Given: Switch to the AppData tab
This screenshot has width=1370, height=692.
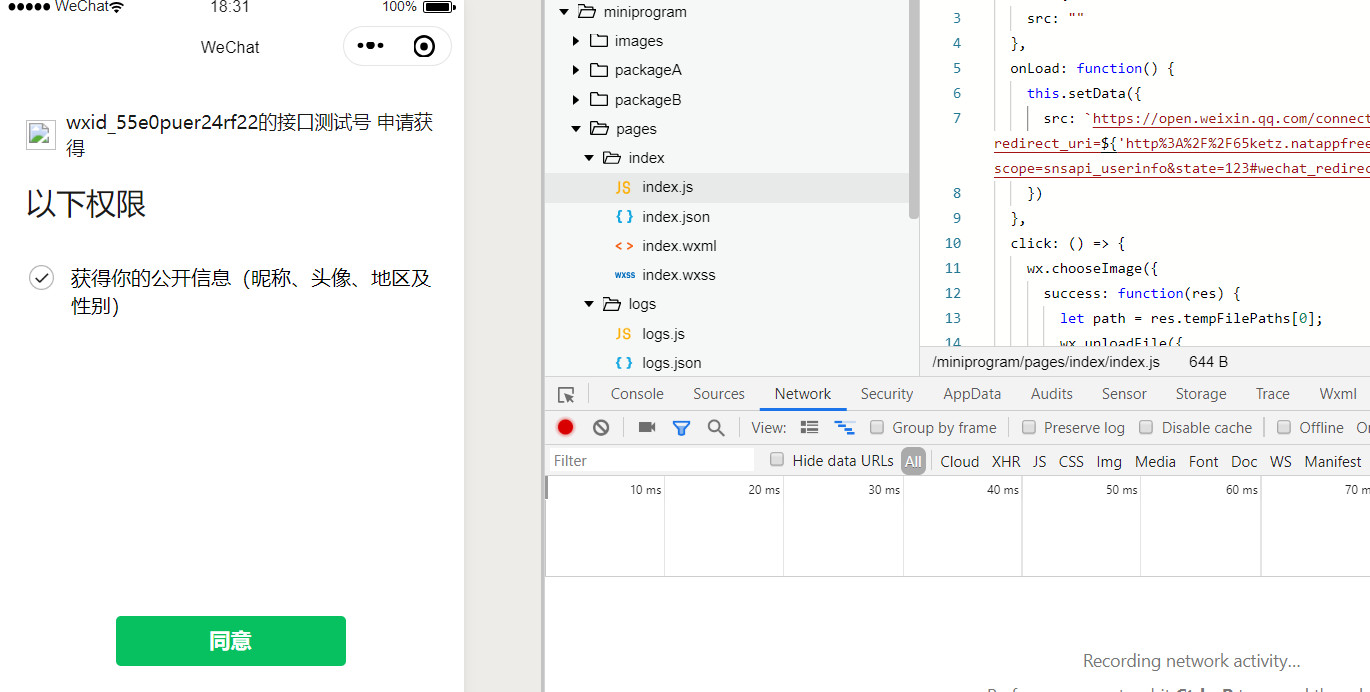Looking at the screenshot, I should (x=972, y=394).
